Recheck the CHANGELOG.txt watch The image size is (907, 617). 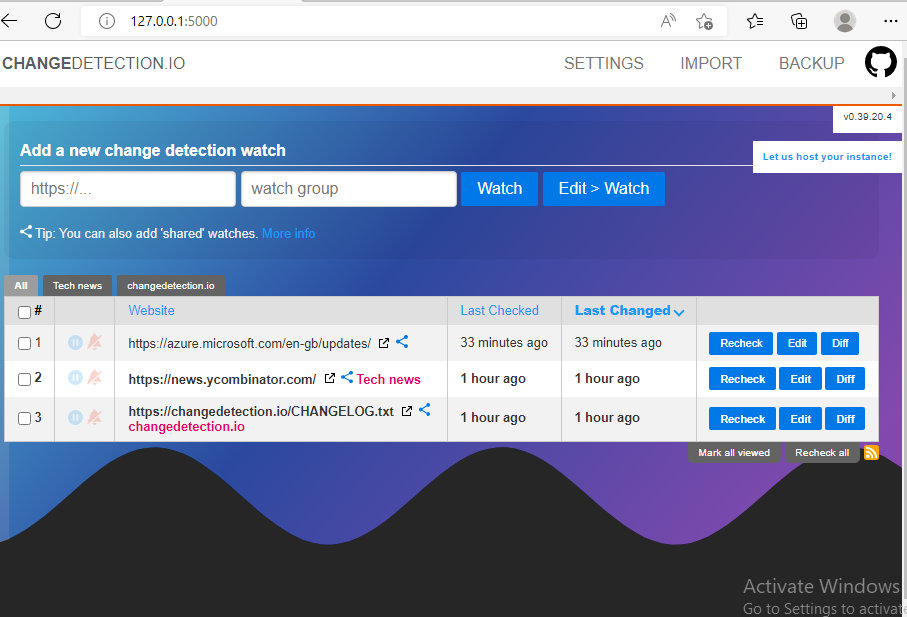click(x=742, y=419)
